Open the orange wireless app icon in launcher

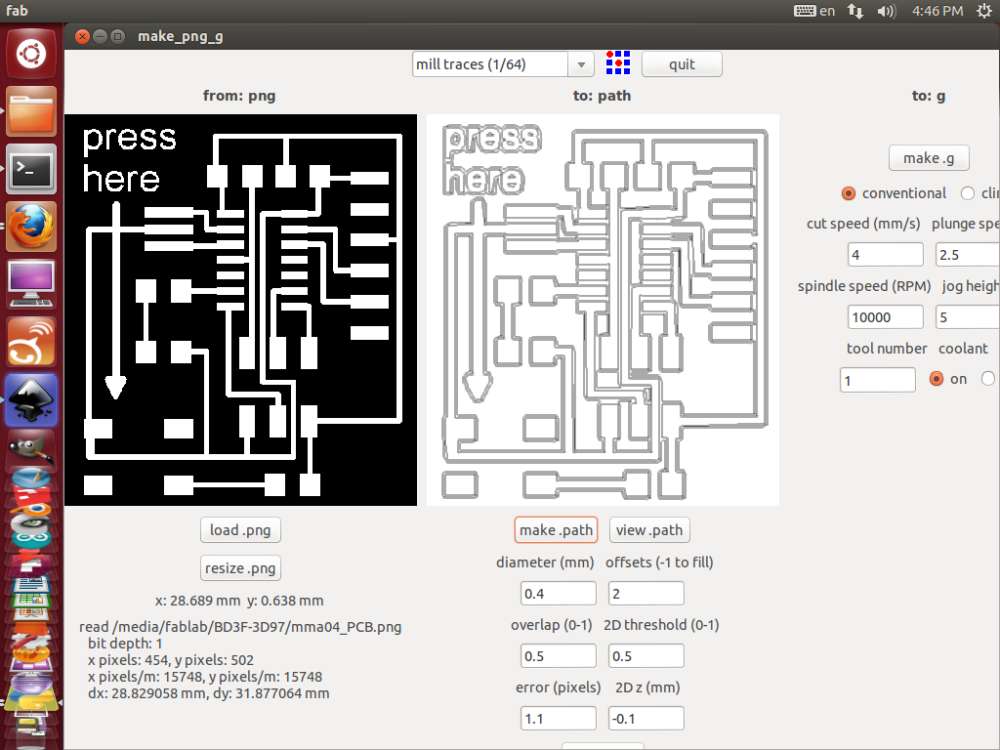click(31, 342)
